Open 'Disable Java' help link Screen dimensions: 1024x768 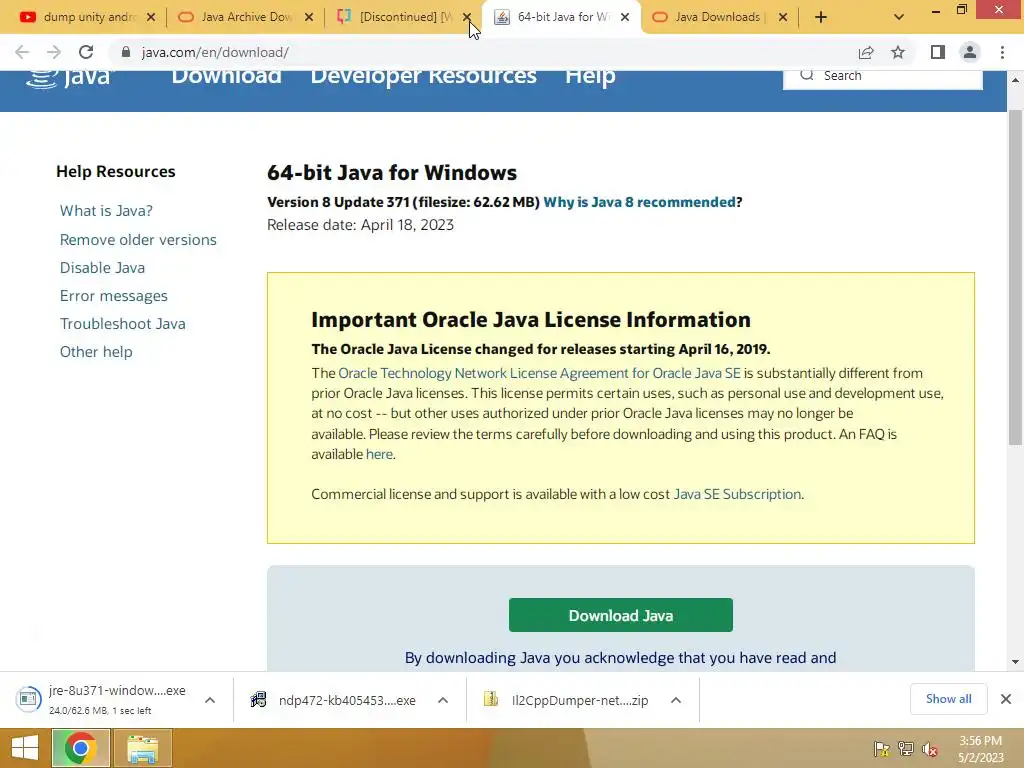pos(103,268)
